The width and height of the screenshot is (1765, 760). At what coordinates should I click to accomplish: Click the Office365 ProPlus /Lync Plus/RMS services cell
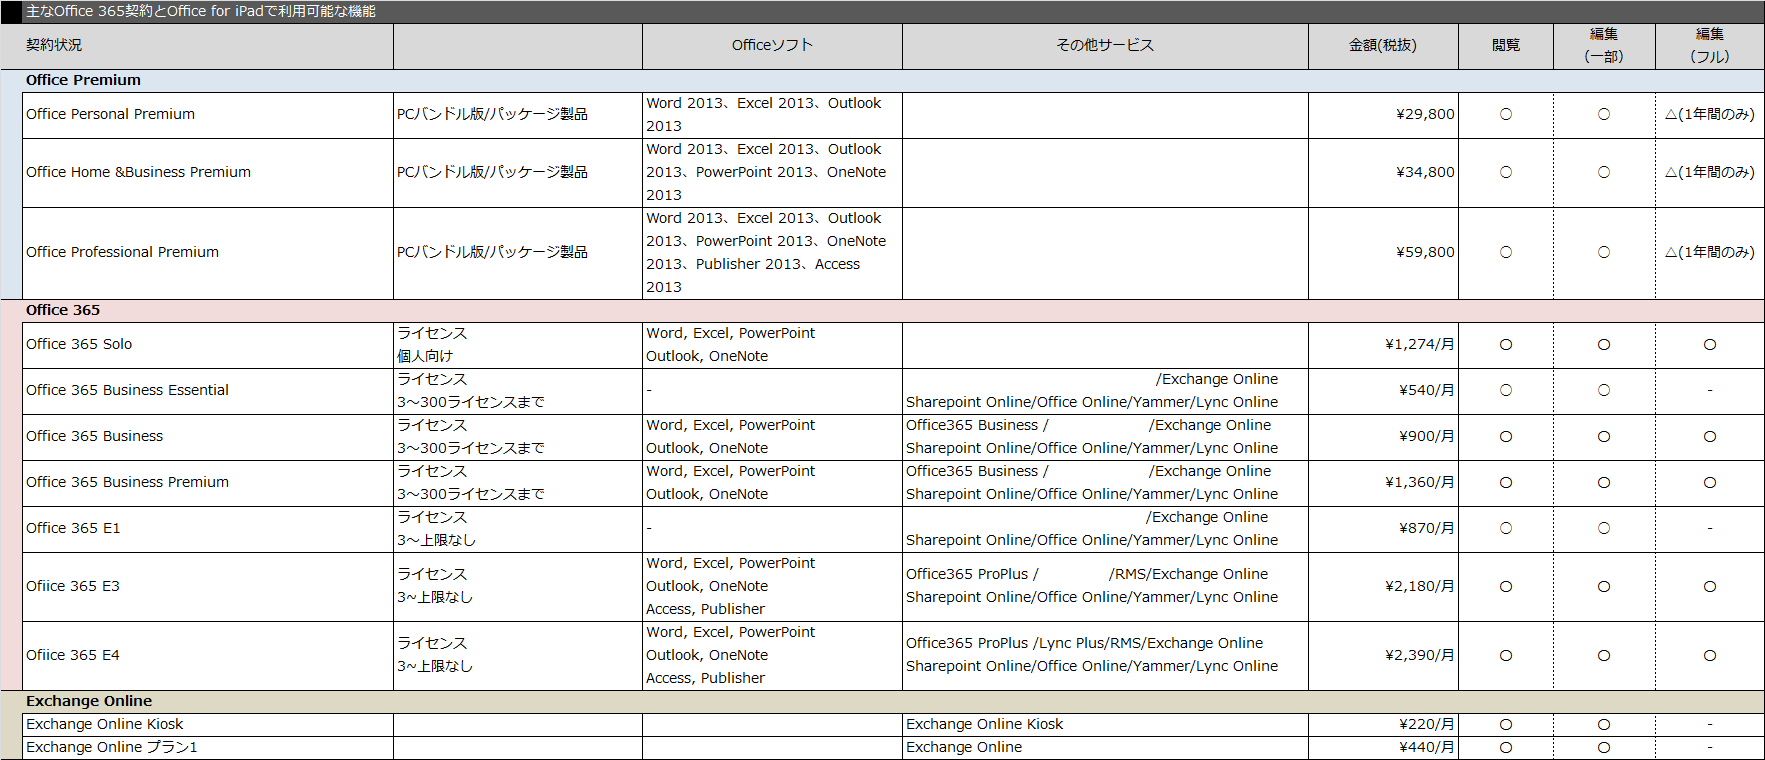click(x=1105, y=656)
